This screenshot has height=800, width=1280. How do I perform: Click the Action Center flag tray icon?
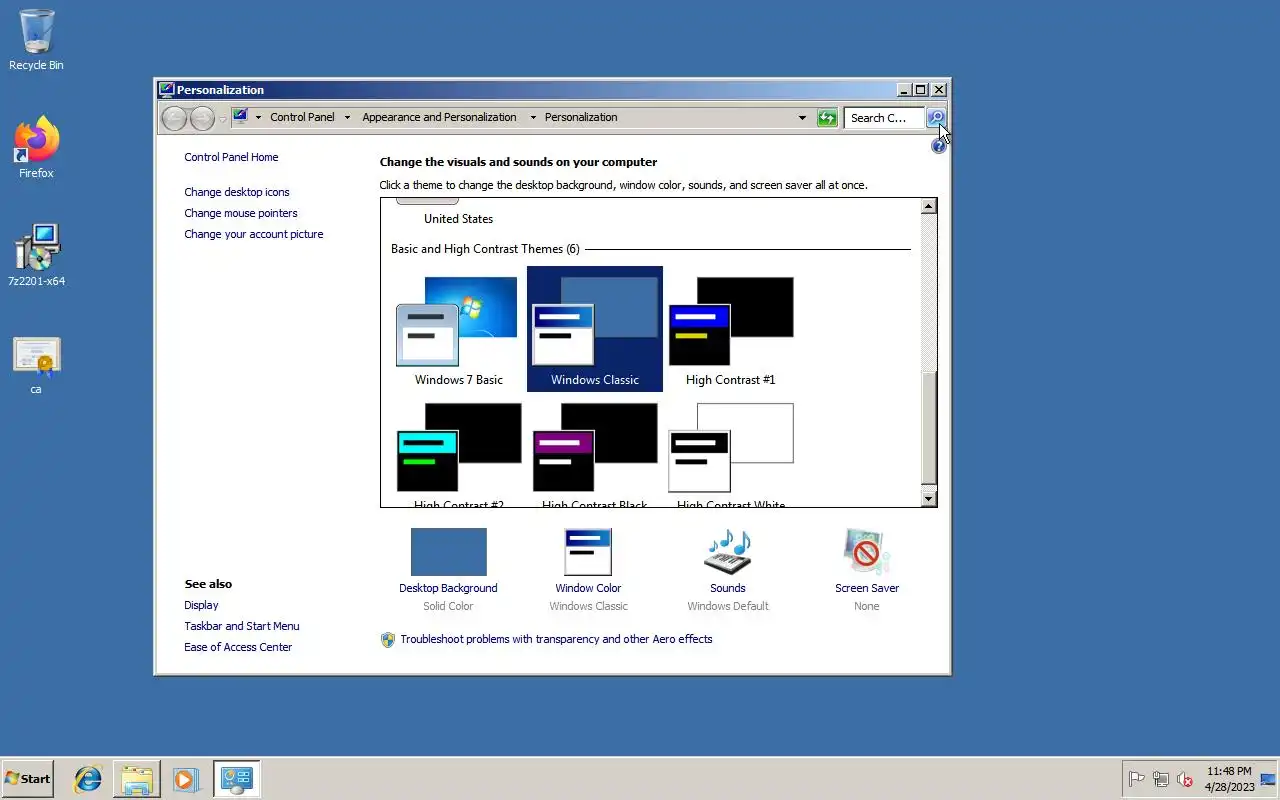1137,779
